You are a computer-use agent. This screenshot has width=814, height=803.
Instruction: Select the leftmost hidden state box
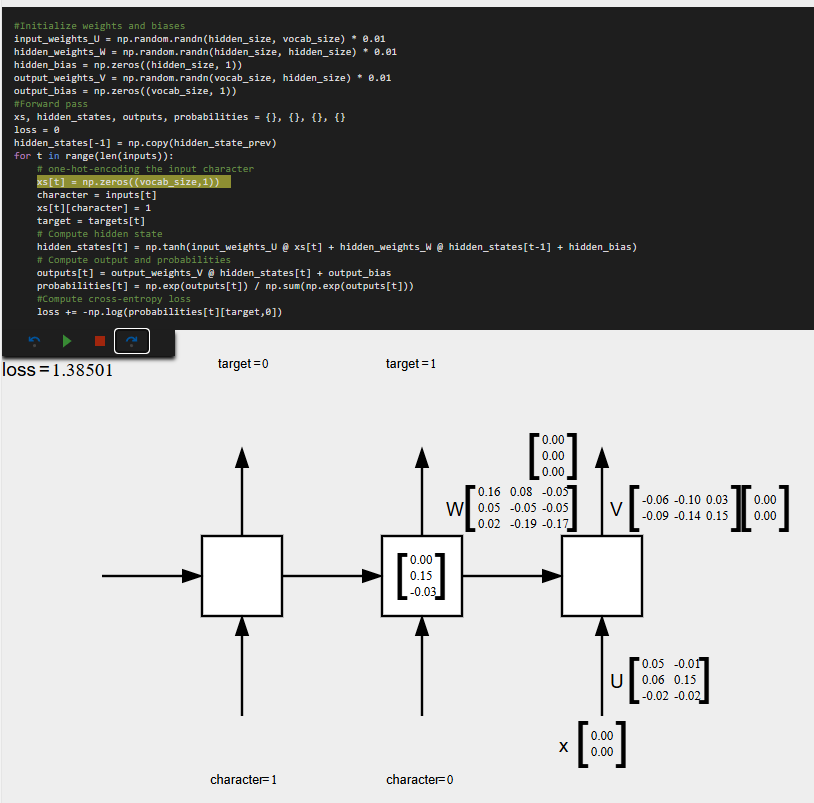pyautogui.click(x=241, y=575)
